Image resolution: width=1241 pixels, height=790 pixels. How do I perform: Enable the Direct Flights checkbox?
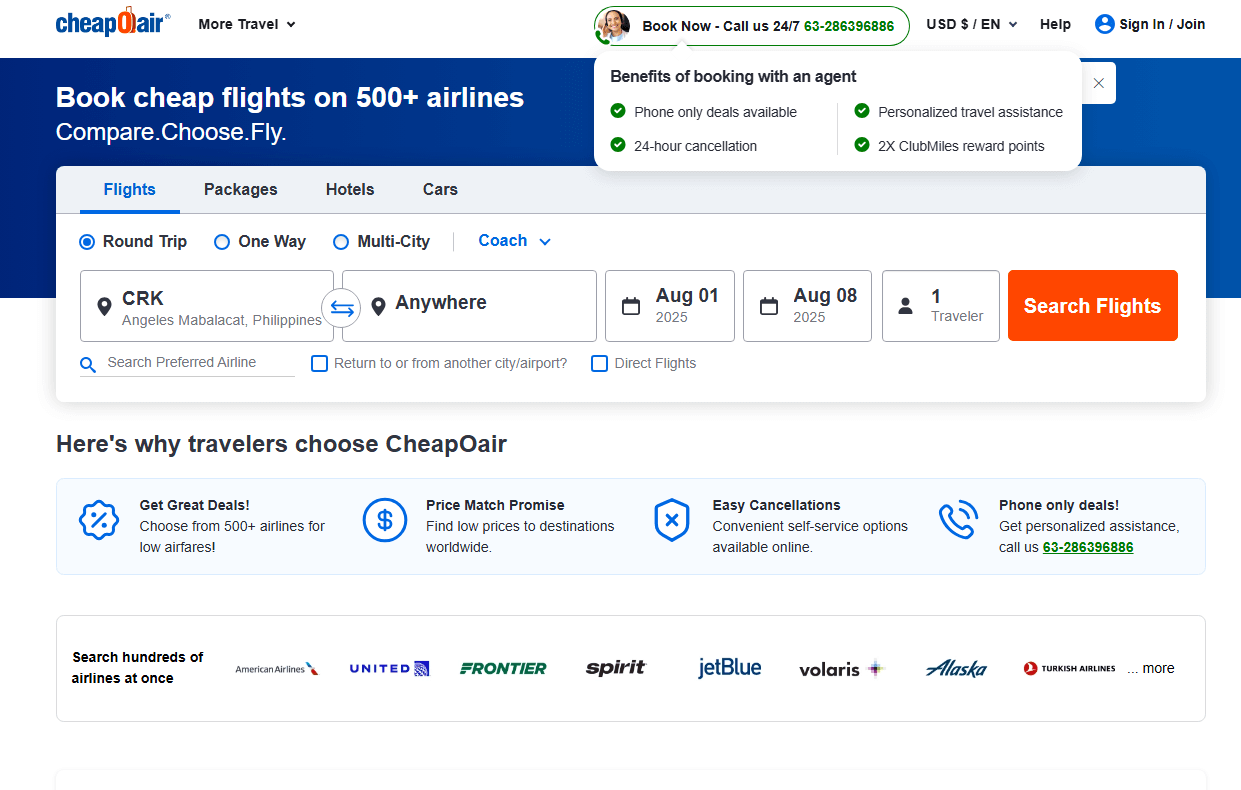[x=600, y=363]
